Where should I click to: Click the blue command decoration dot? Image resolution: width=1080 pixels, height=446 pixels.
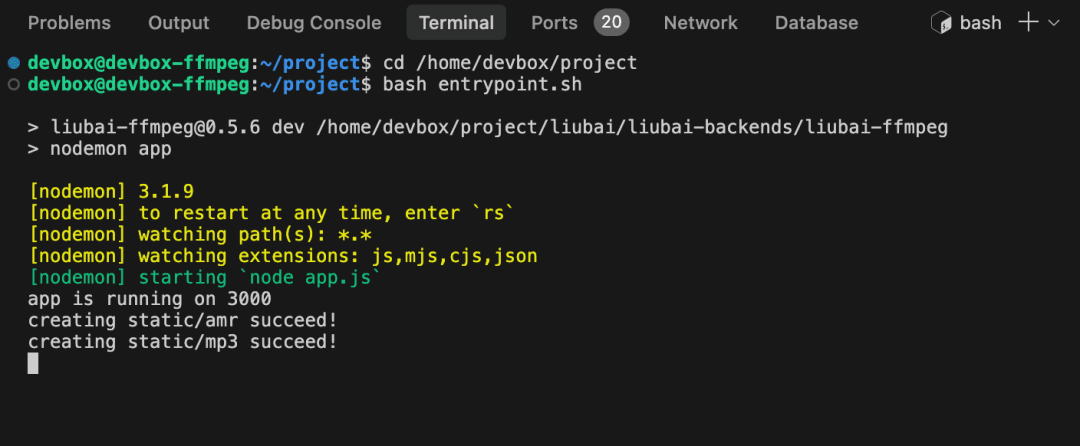(13, 63)
